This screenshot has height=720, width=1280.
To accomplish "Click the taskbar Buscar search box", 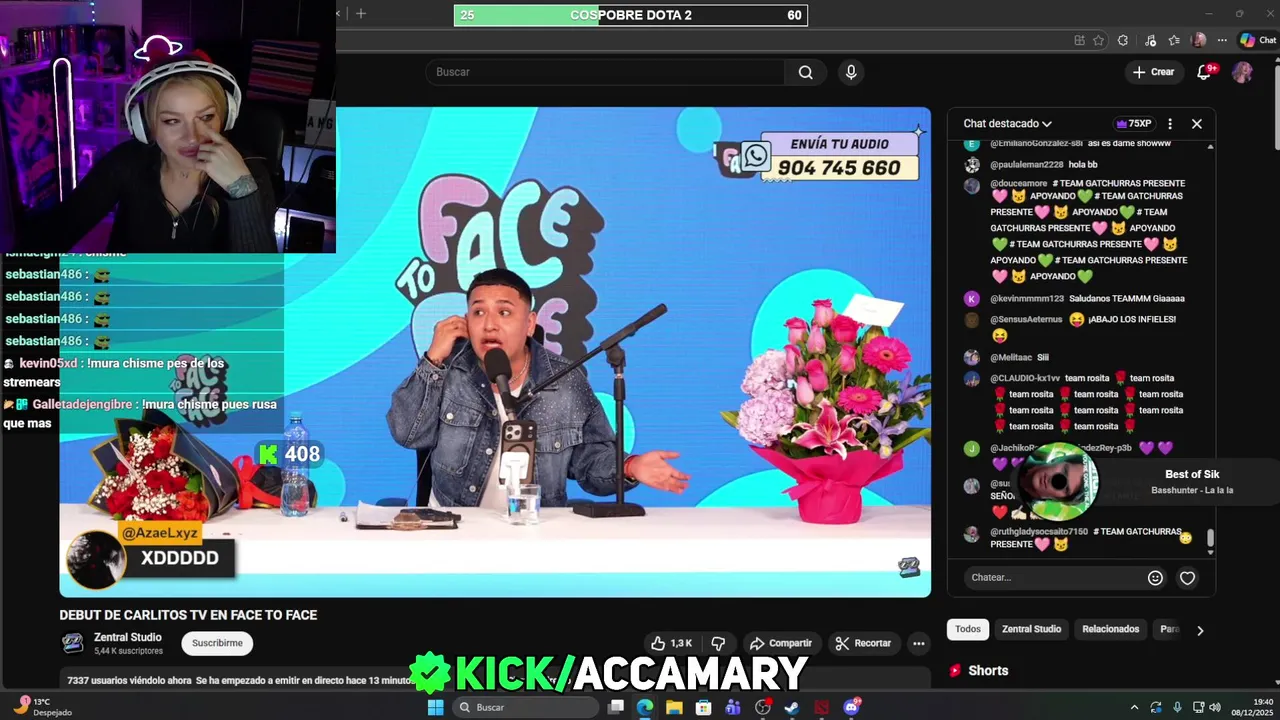I will click(524, 707).
